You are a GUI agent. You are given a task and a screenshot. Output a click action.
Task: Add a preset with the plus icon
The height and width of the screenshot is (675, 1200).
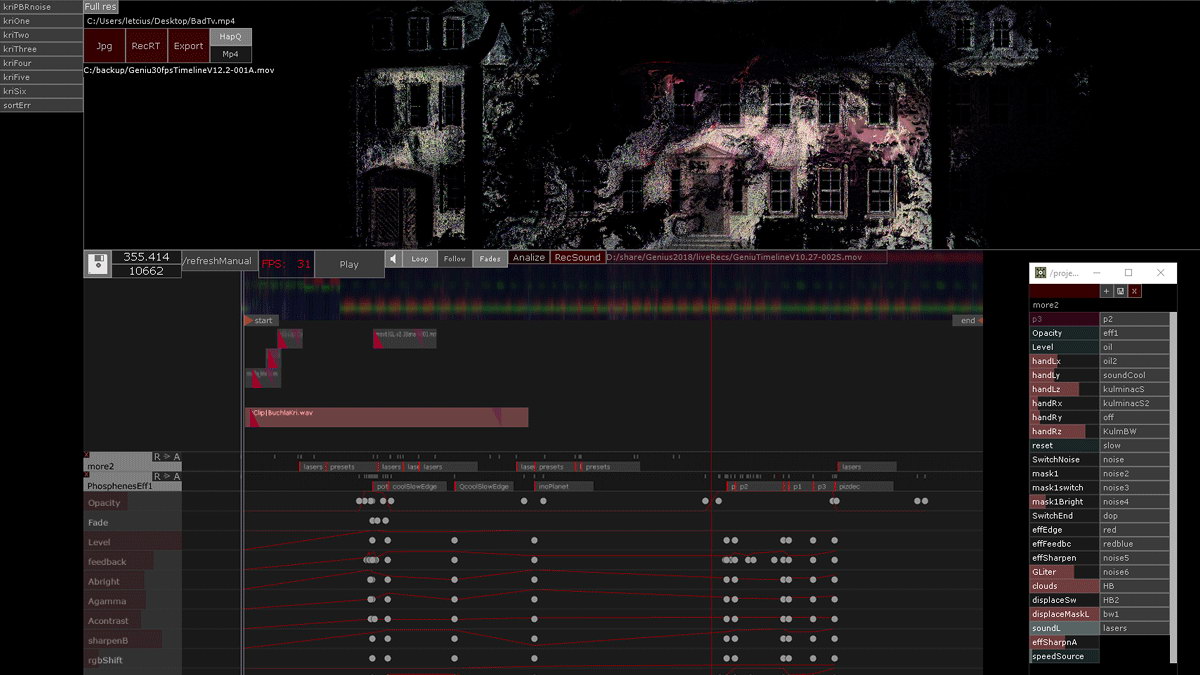click(1106, 291)
